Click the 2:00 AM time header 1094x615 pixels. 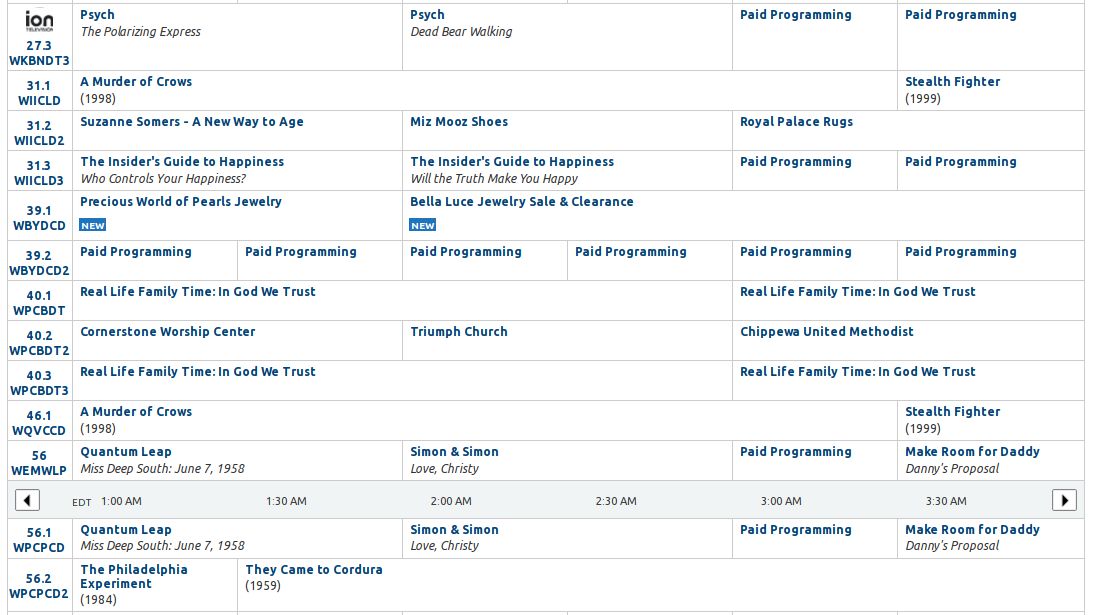pyautogui.click(x=451, y=501)
